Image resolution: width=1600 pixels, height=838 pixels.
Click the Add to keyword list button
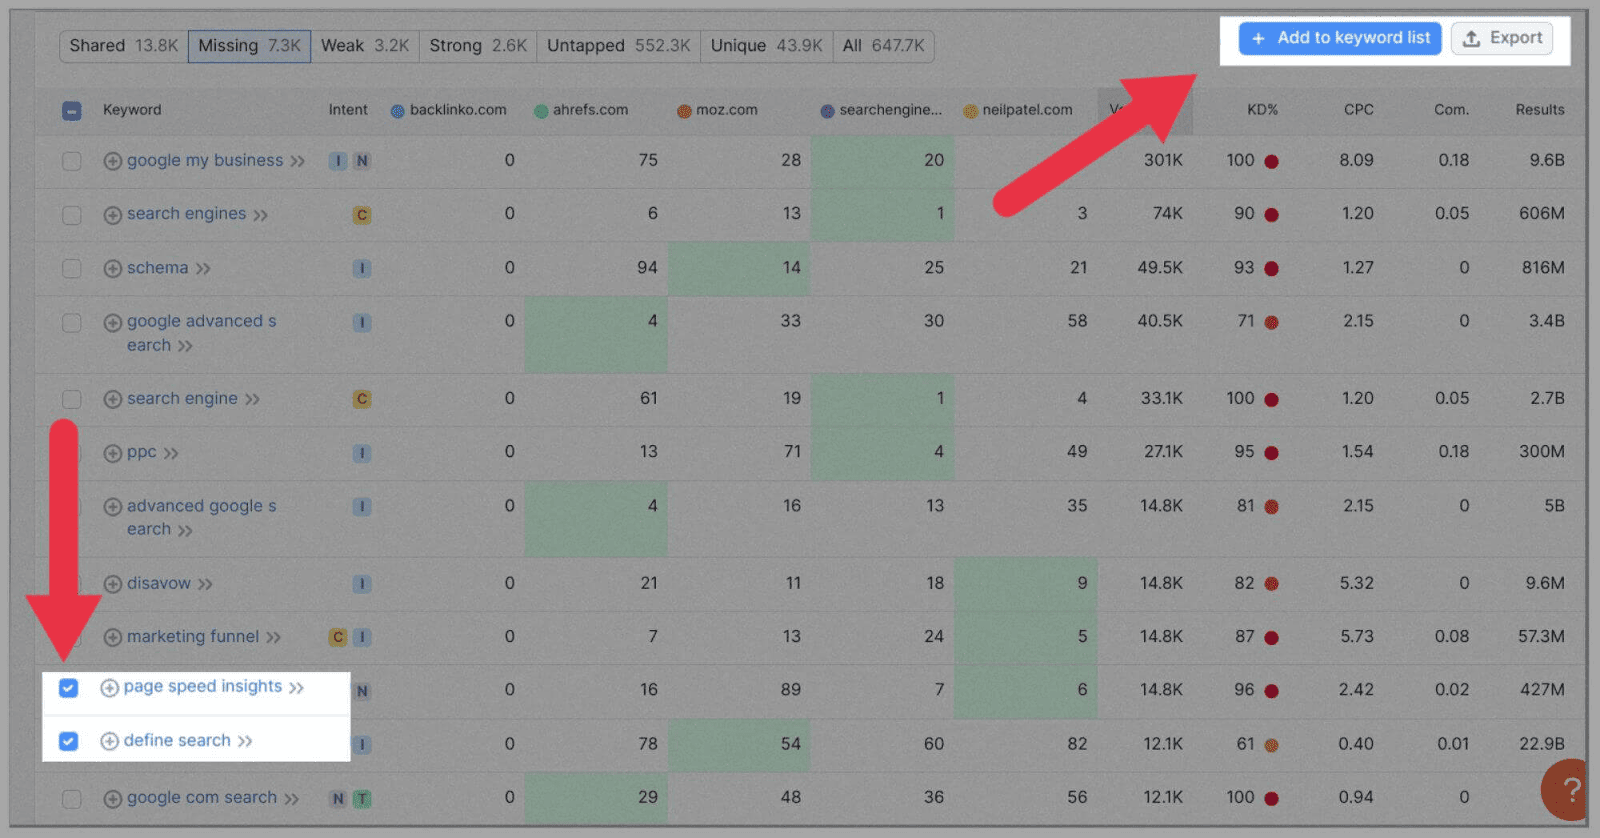pyautogui.click(x=1340, y=38)
